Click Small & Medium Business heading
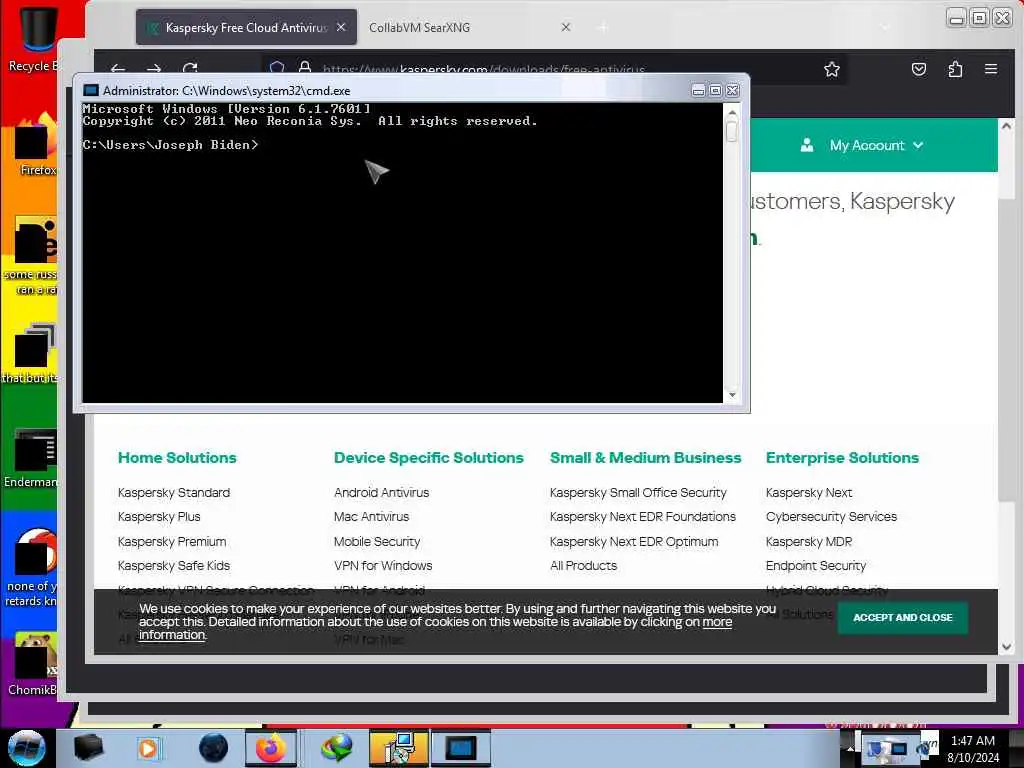The height and width of the screenshot is (768, 1024). tap(645, 458)
